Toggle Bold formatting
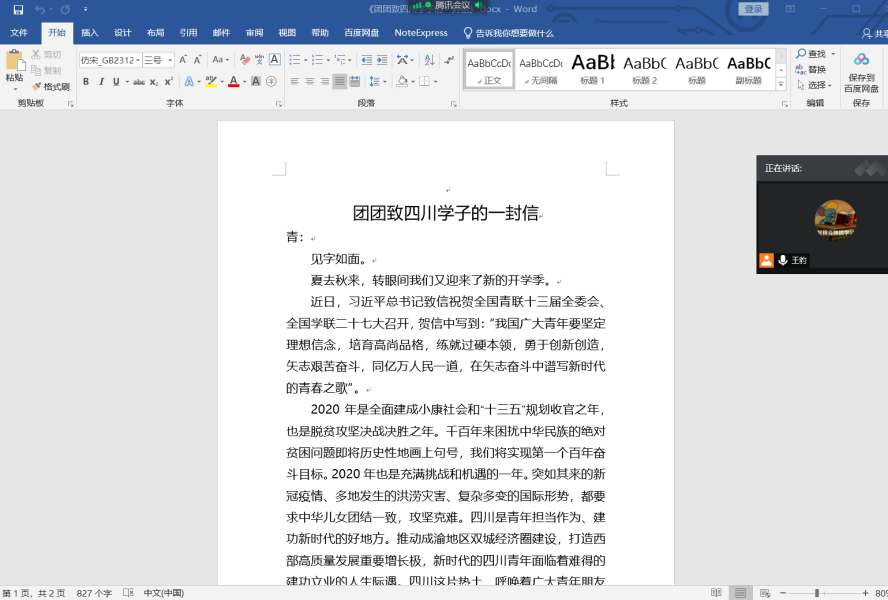The image size is (888, 600). [86, 82]
